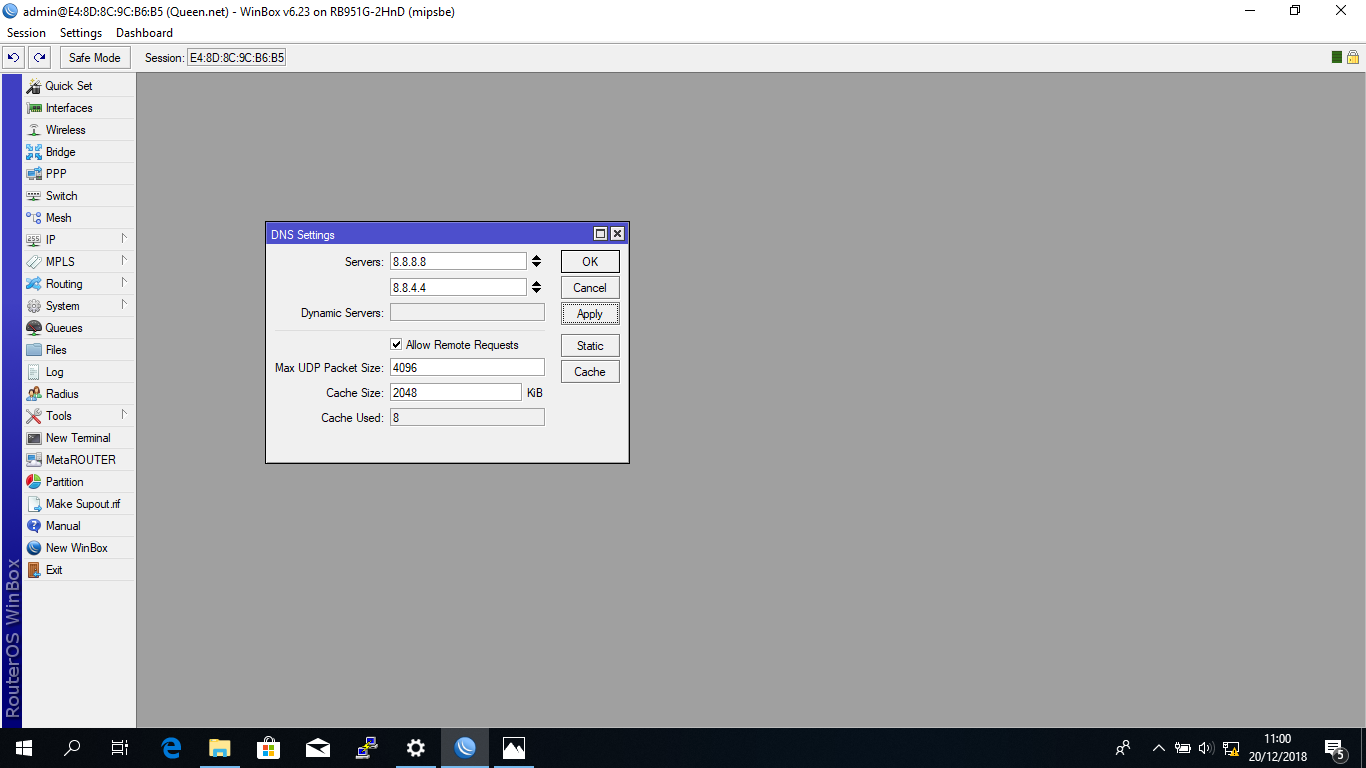Toggle Safe Mode
The image size is (1366, 768).
[x=95, y=57]
